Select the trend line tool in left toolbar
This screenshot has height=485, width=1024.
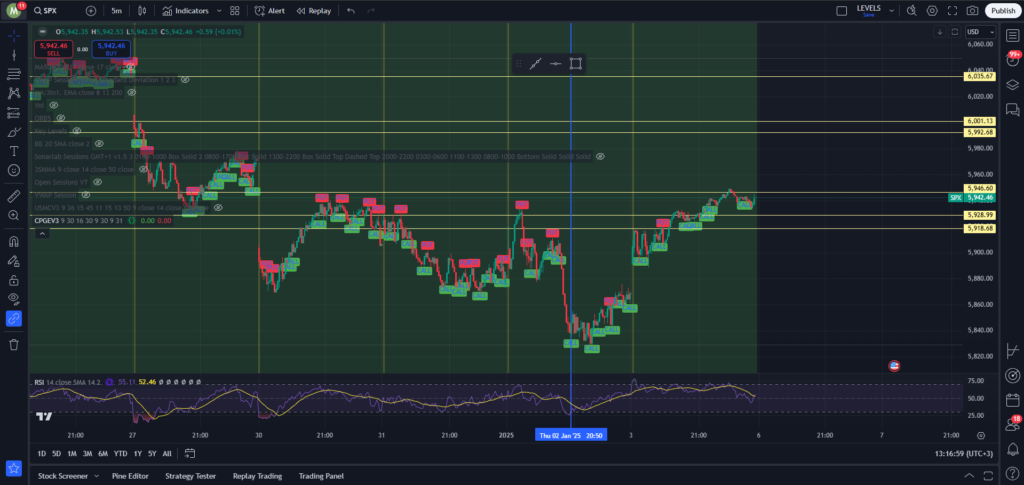coord(14,55)
